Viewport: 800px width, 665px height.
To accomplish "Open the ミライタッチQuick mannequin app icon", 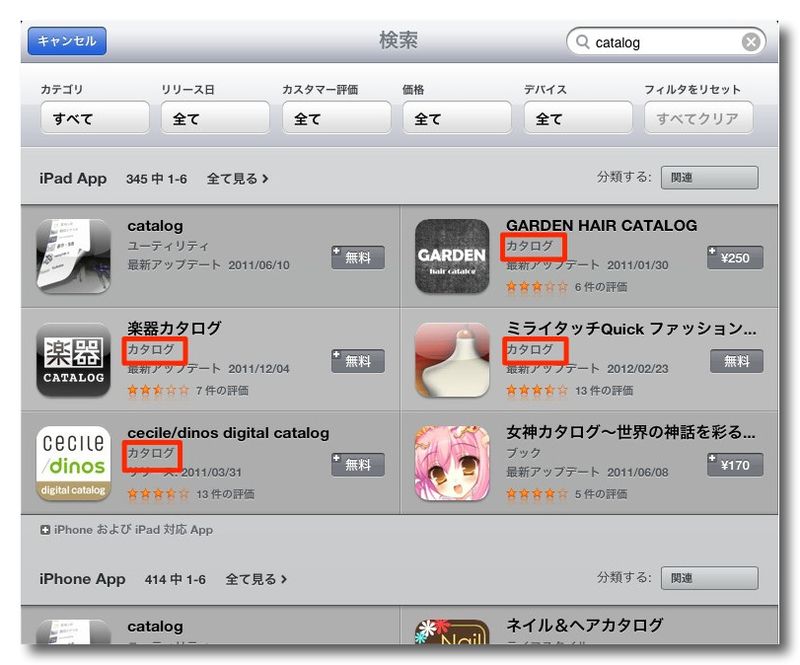I will click(452, 360).
